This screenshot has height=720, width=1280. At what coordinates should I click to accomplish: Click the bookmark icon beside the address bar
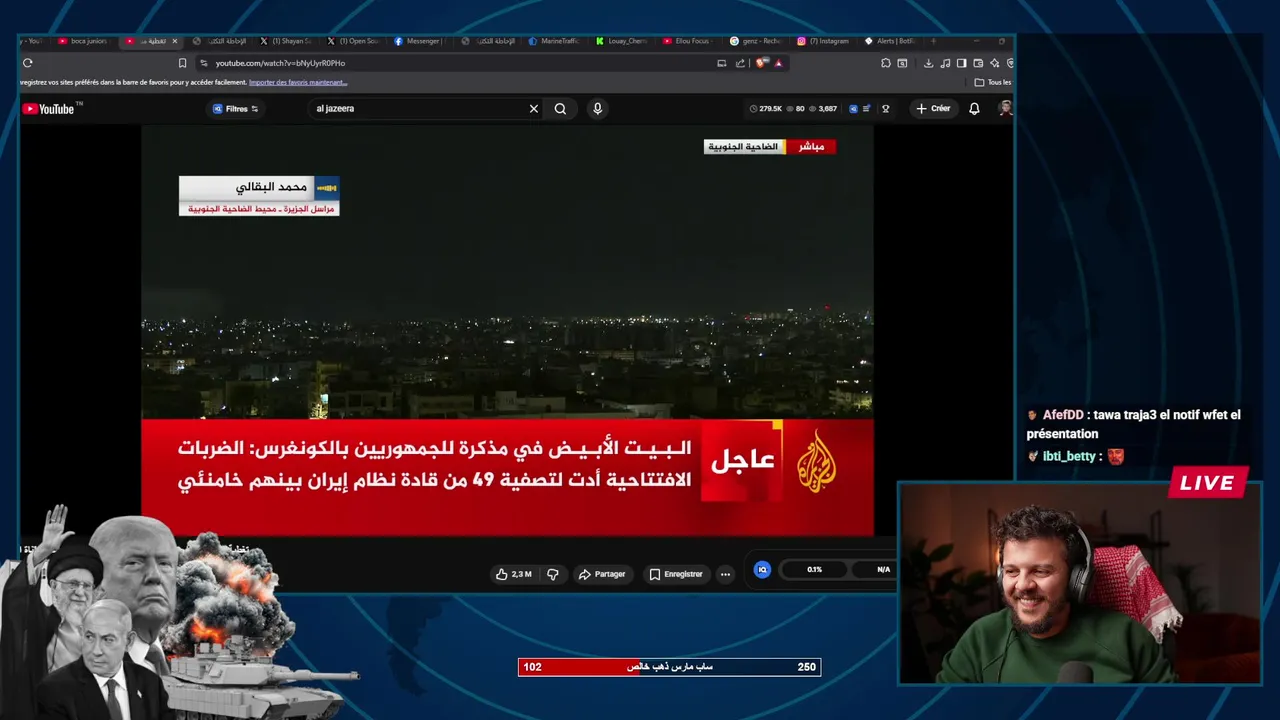(182, 63)
